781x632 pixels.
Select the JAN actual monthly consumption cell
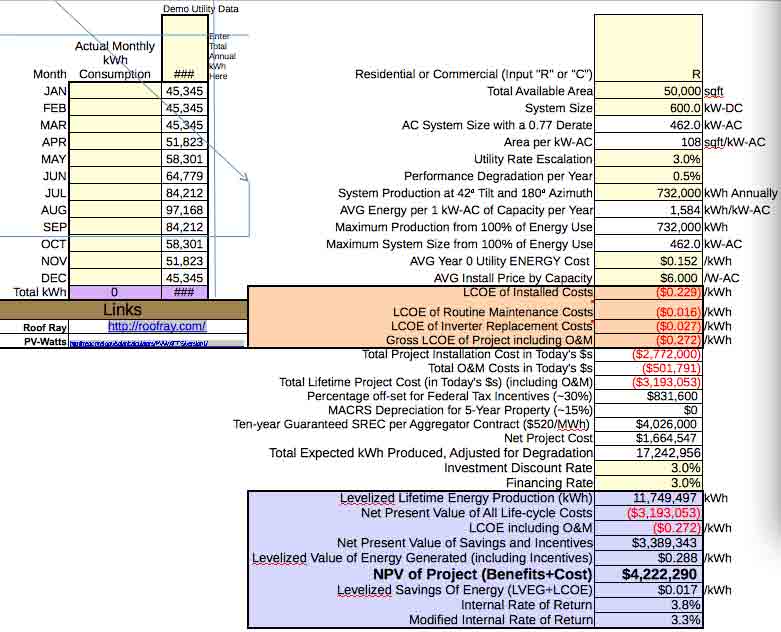115,91
